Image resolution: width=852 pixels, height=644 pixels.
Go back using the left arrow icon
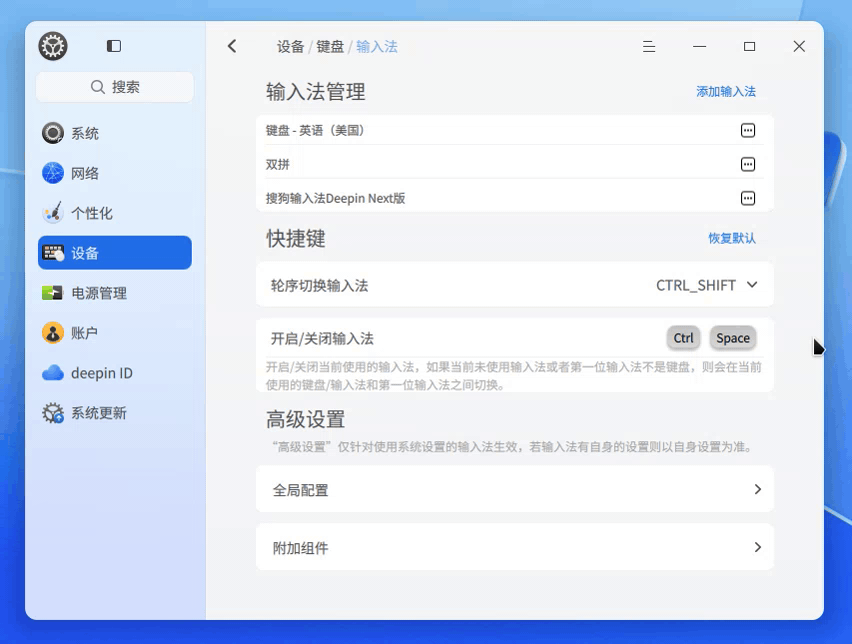coord(232,46)
